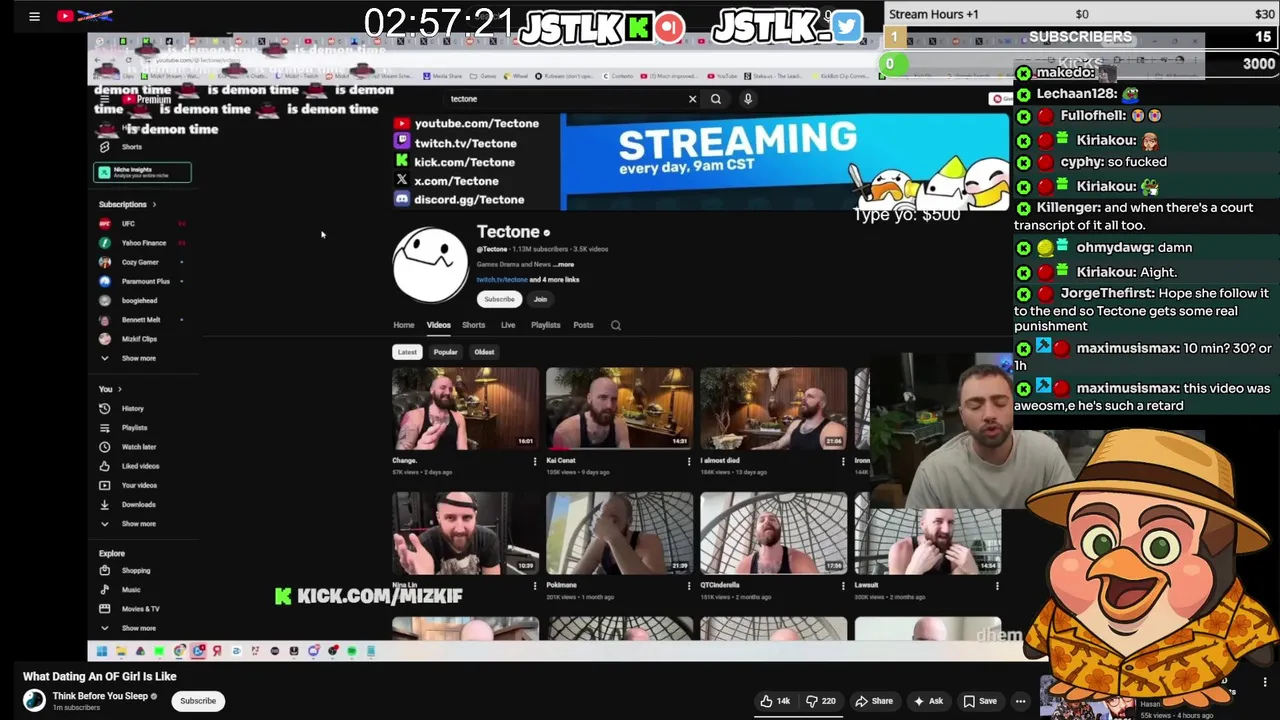Open Movies & TV under Explore
Screen dimensions: 1280x720
tap(140, 609)
